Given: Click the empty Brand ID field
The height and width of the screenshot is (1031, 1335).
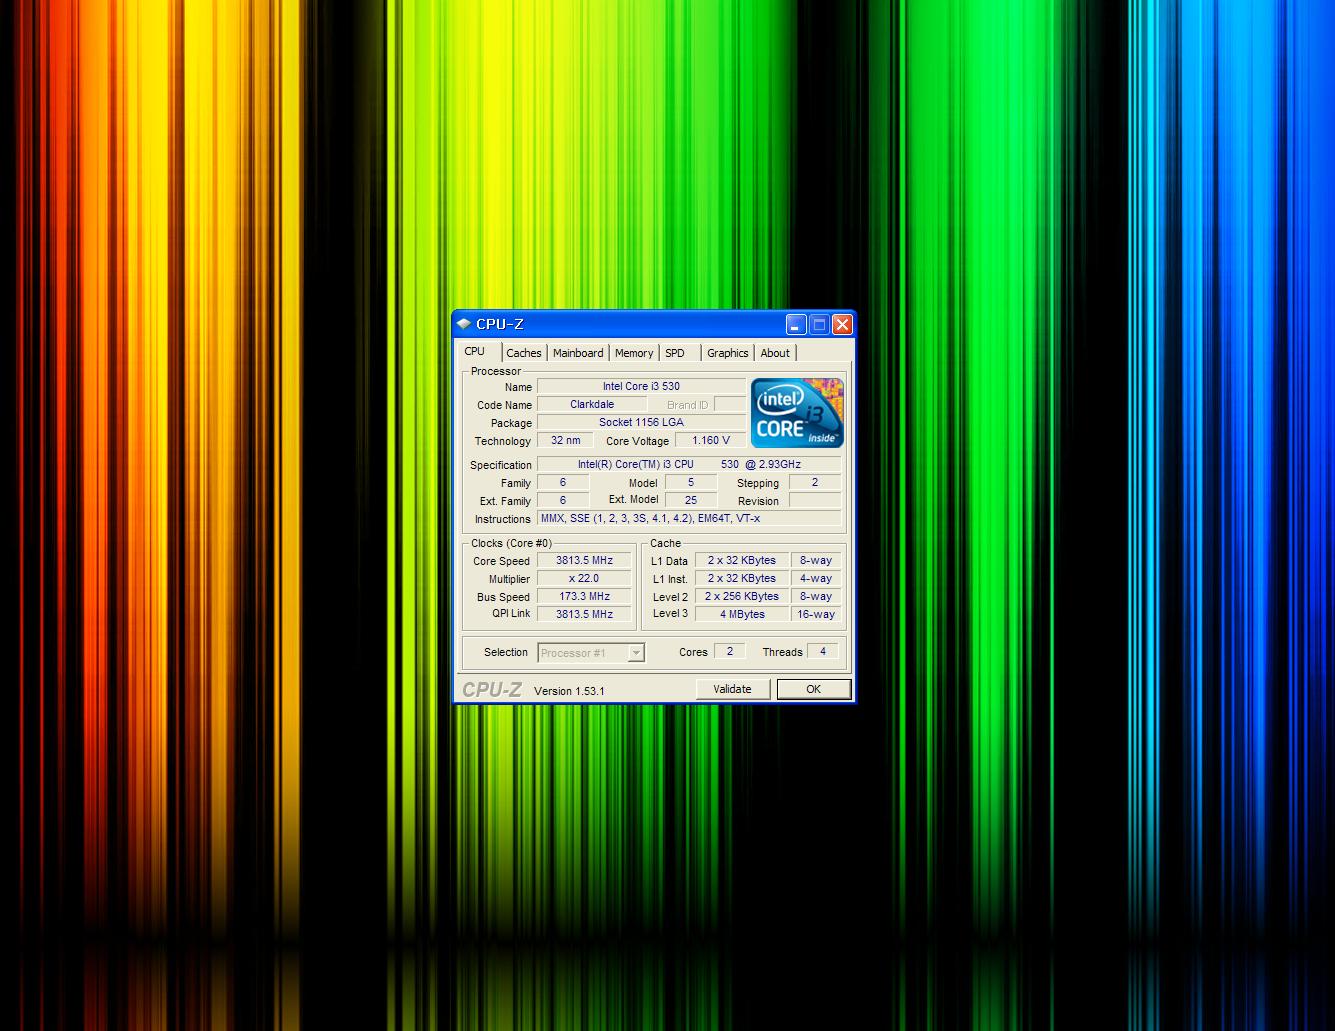Looking at the screenshot, I should pos(730,404).
